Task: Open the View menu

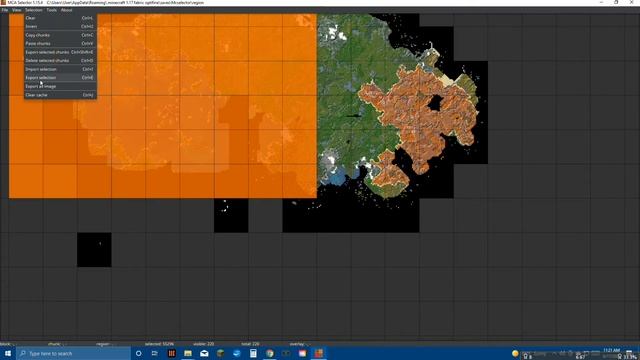Action: [x=17, y=10]
